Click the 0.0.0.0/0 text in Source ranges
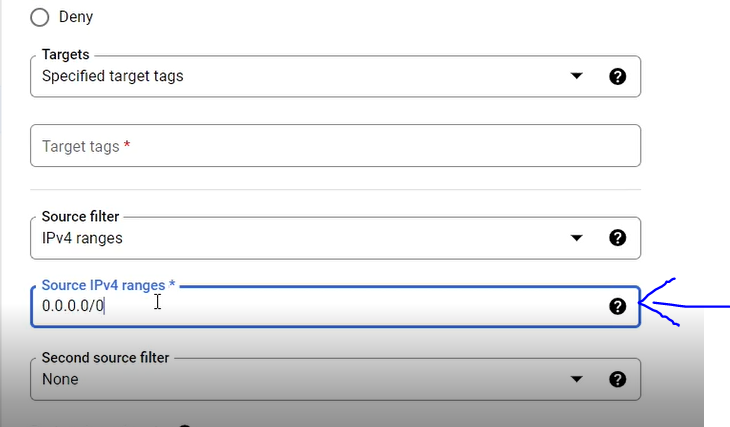730x427 pixels. [x=73, y=306]
